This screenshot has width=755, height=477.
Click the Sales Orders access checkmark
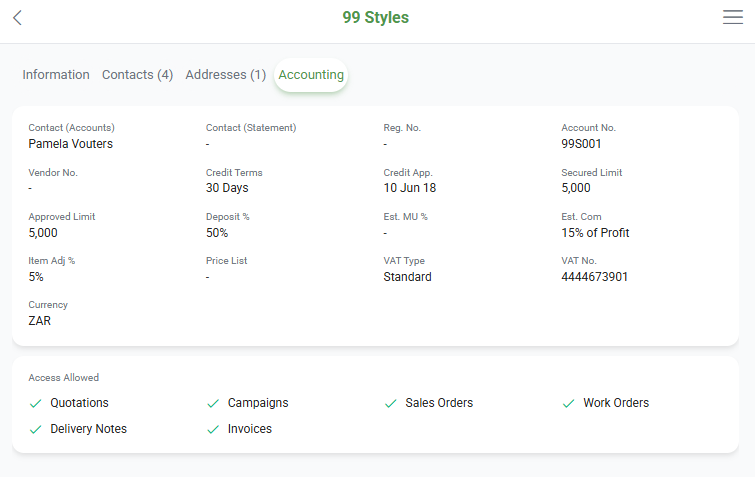pos(391,403)
